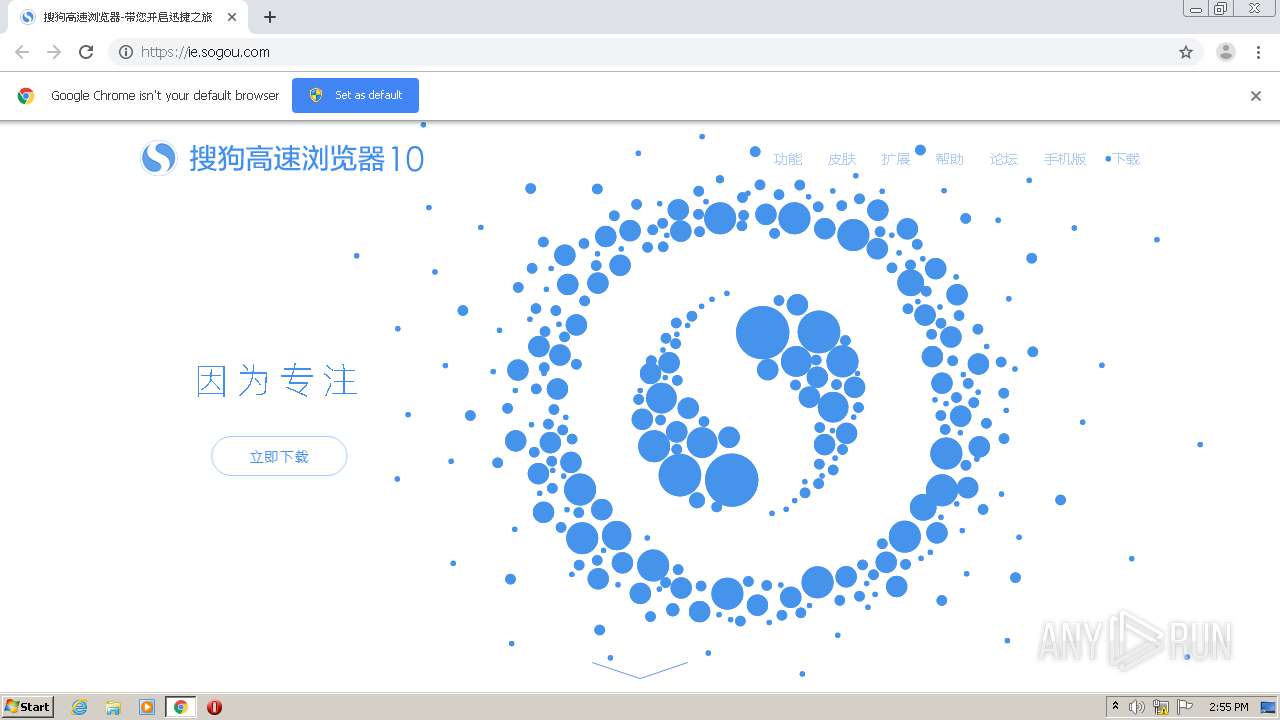Reload the current page
The width and height of the screenshot is (1280, 720).
(x=86, y=52)
